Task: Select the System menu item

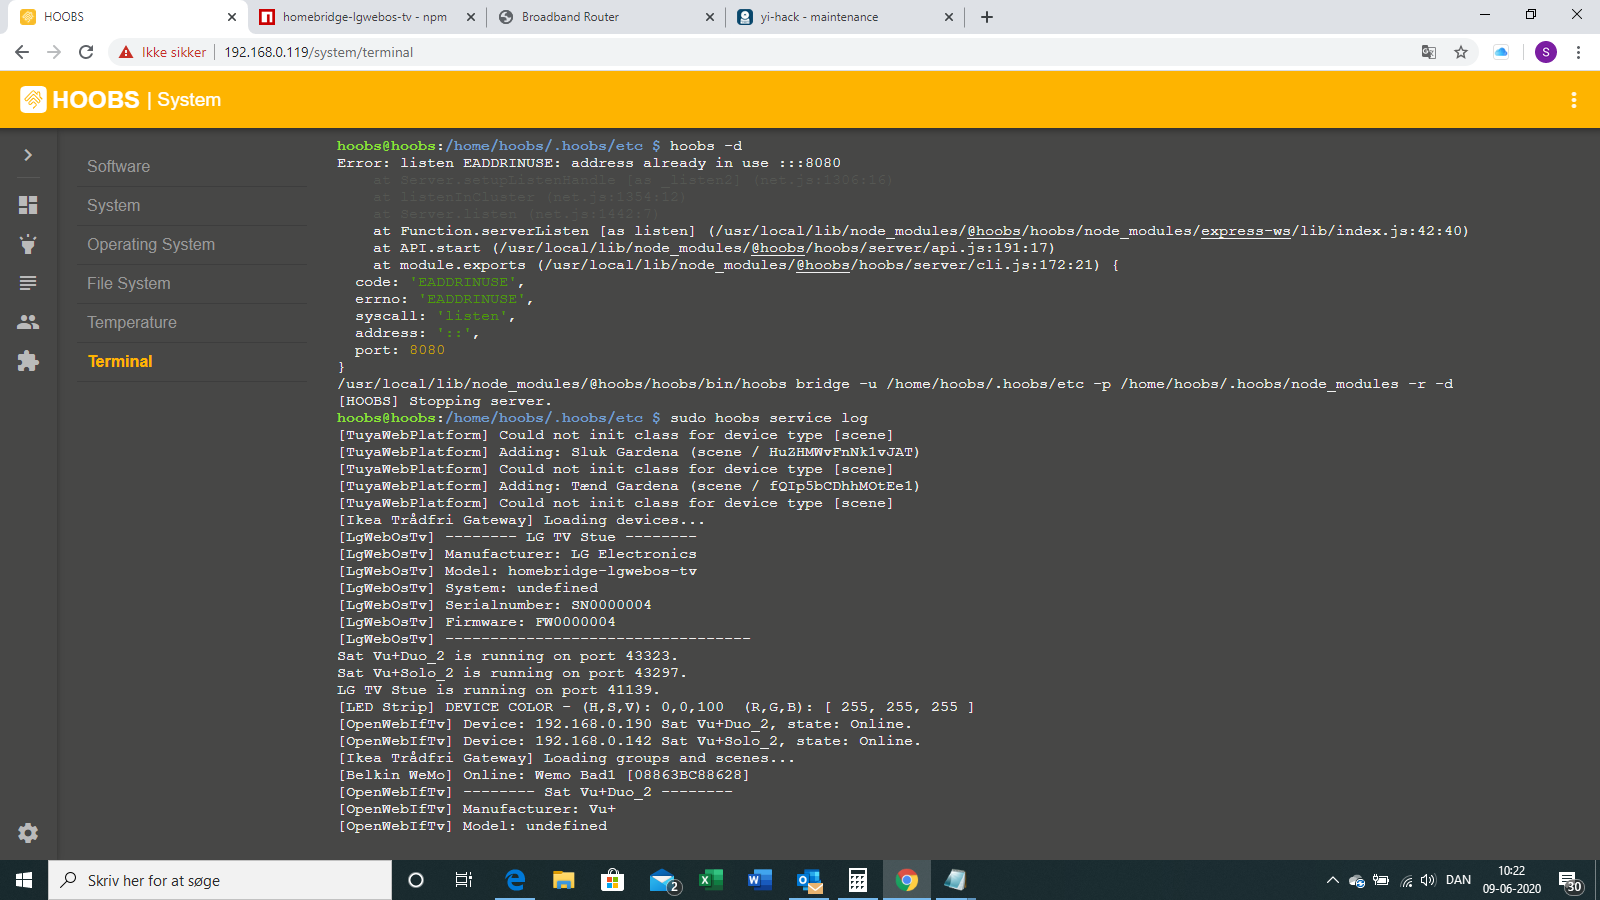Action: coord(192,206)
